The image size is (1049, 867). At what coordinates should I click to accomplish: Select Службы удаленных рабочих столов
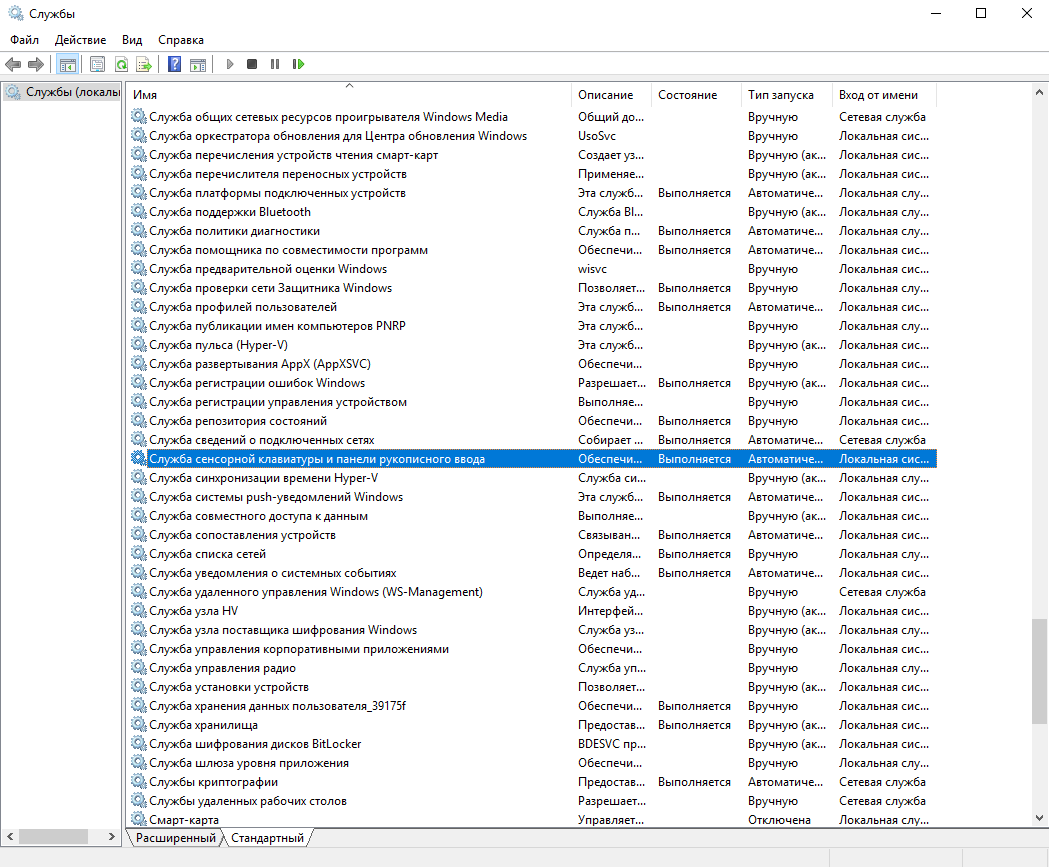533,801
